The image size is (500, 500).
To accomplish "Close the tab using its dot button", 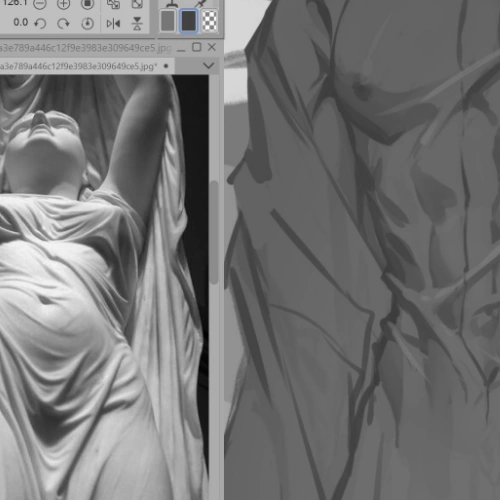I will [x=166, y=66].
